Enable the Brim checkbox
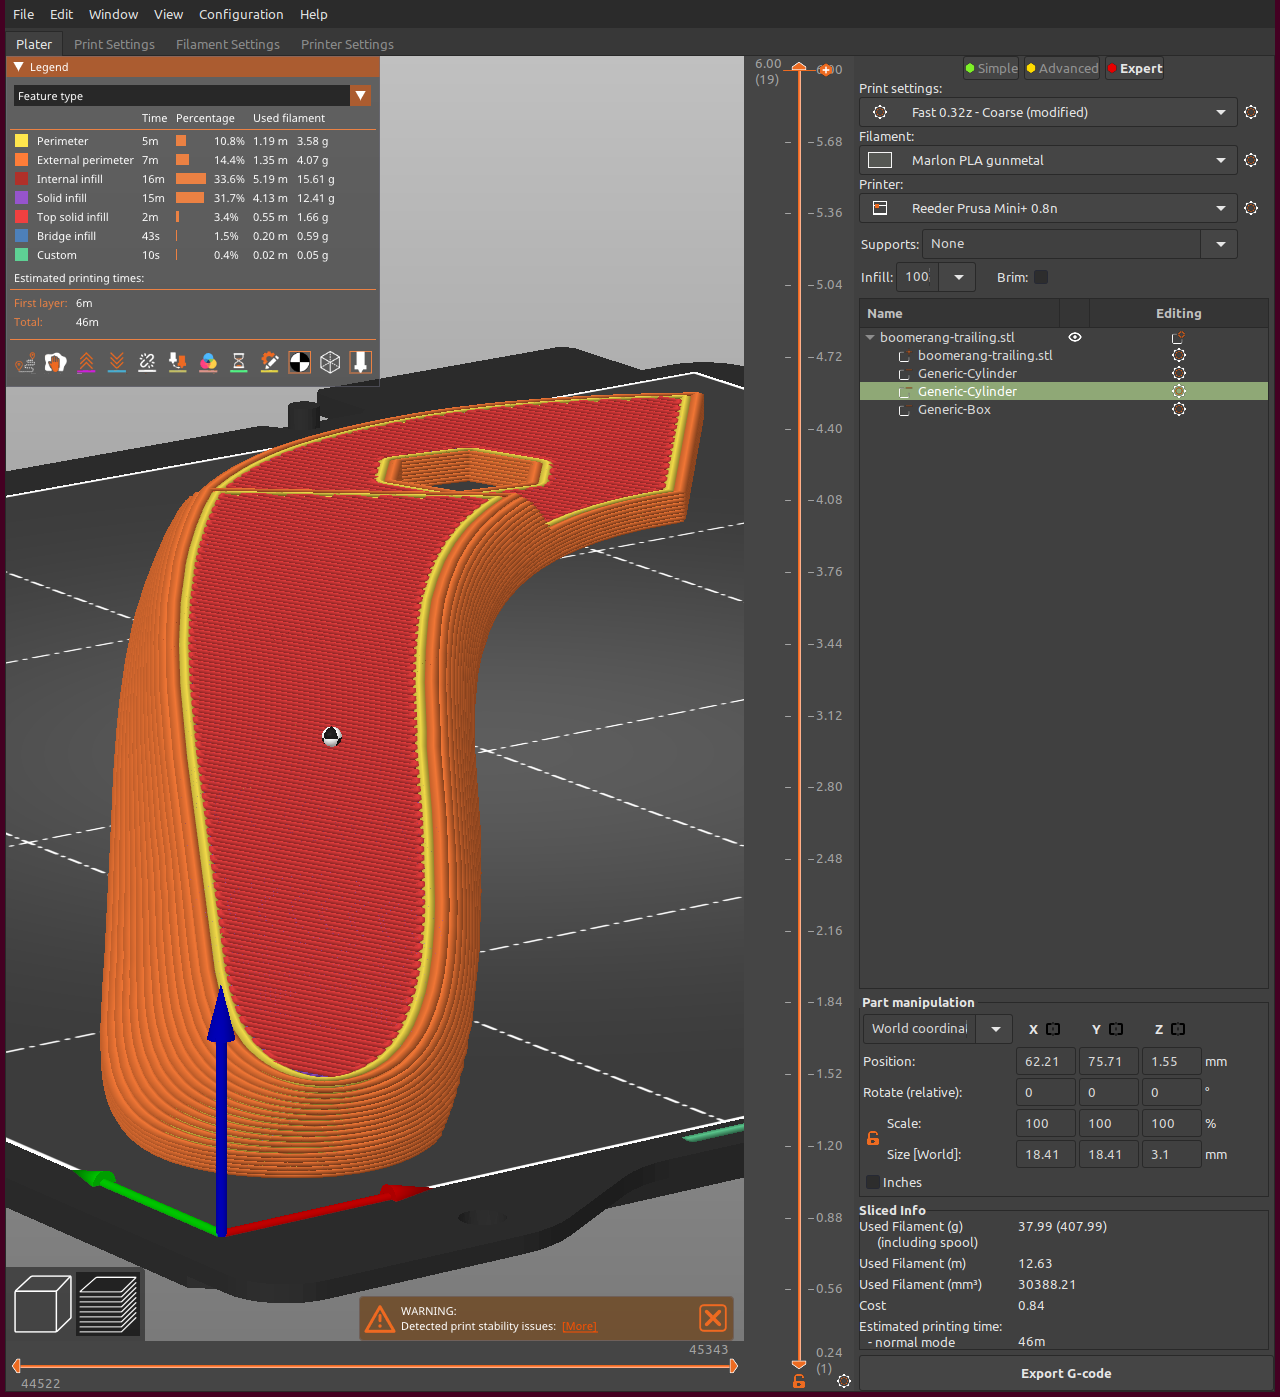Image resolution: width=1280 pixels, height=1397 pixels. [1041, 277]
